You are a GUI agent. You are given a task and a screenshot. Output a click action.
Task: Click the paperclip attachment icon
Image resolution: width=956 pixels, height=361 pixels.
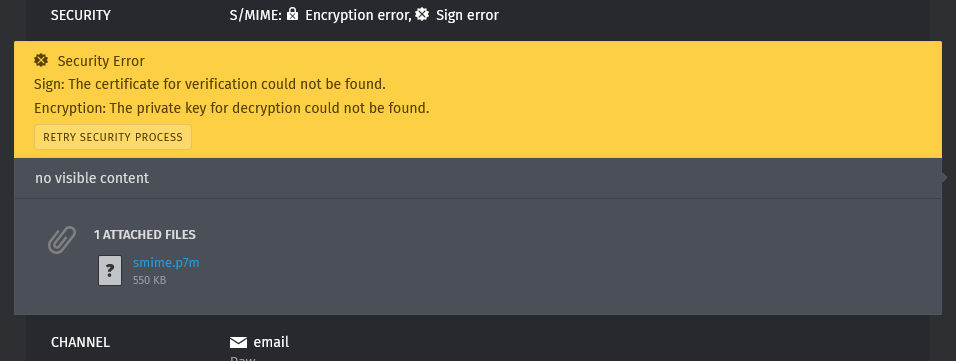(x=62, y=240)
